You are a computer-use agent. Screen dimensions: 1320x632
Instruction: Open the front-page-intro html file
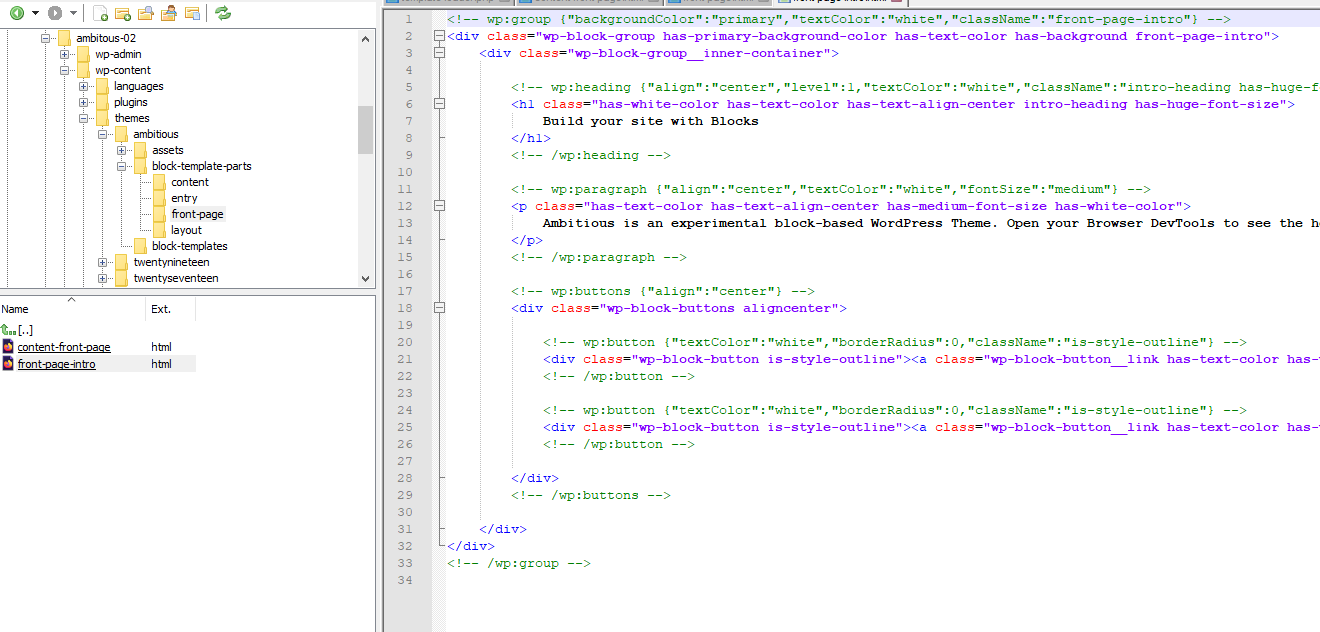[x=56, y=364]
